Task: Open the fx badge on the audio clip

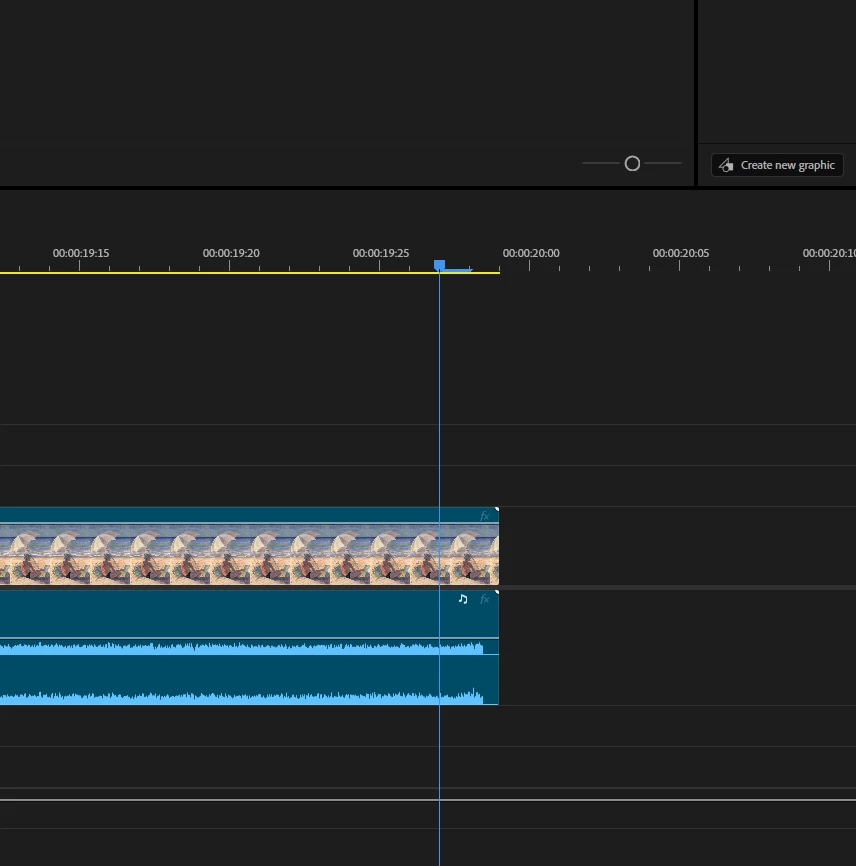Action: click(484, 599)
